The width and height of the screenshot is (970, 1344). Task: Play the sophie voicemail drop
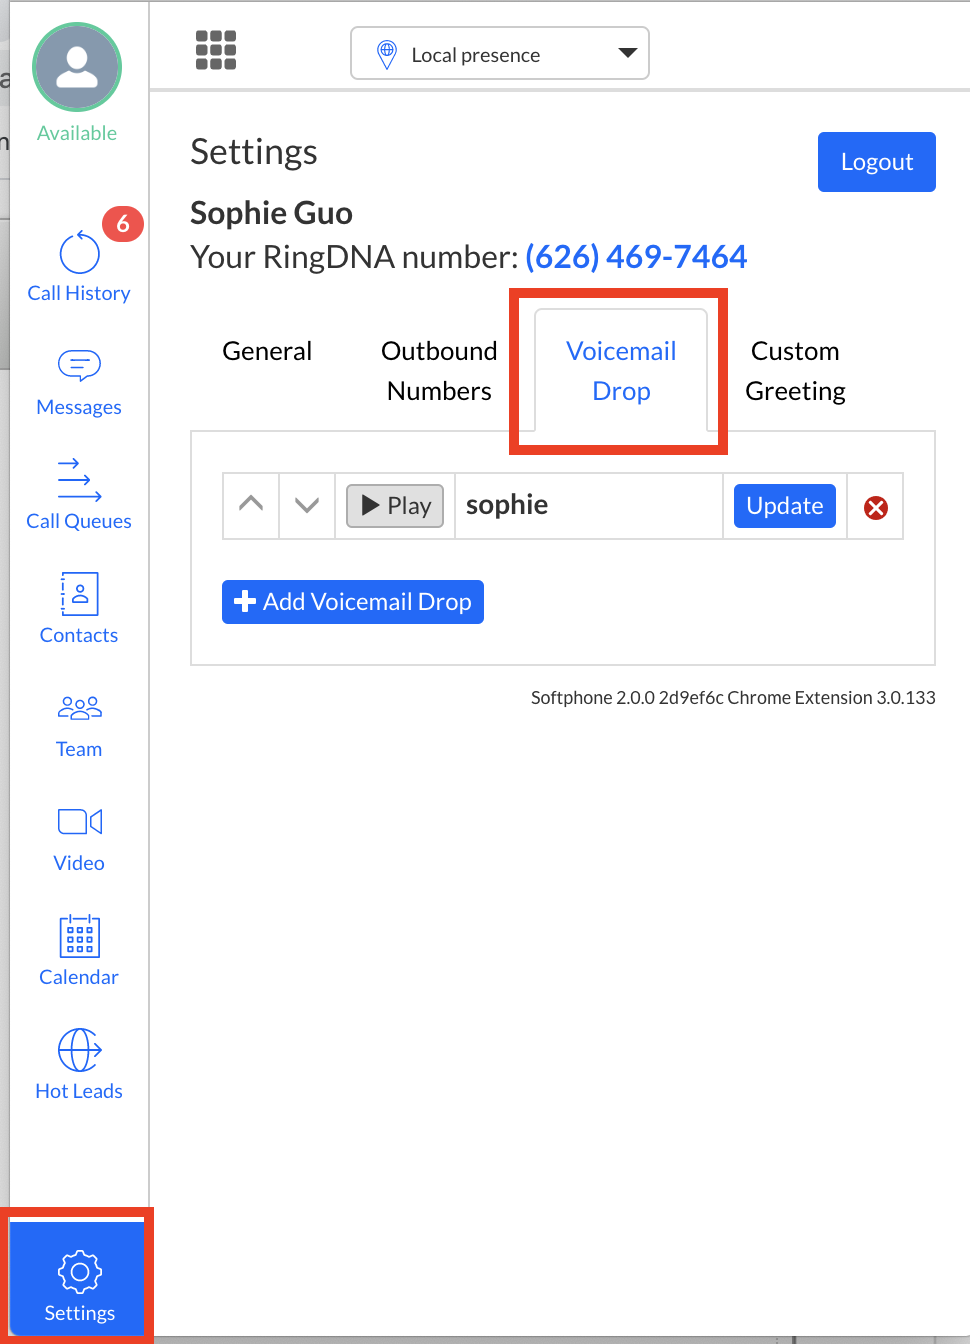point(395,506)
